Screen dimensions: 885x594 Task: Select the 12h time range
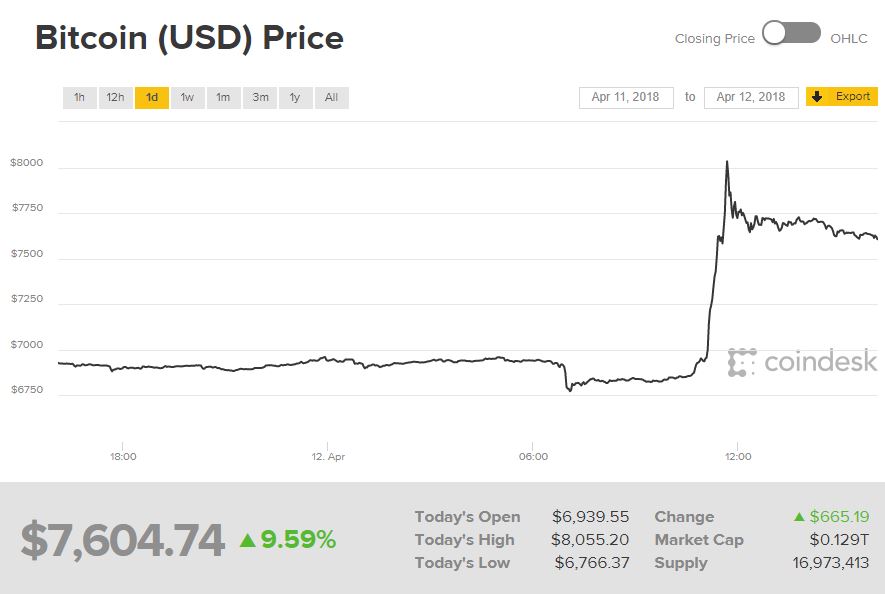[115, 97]
